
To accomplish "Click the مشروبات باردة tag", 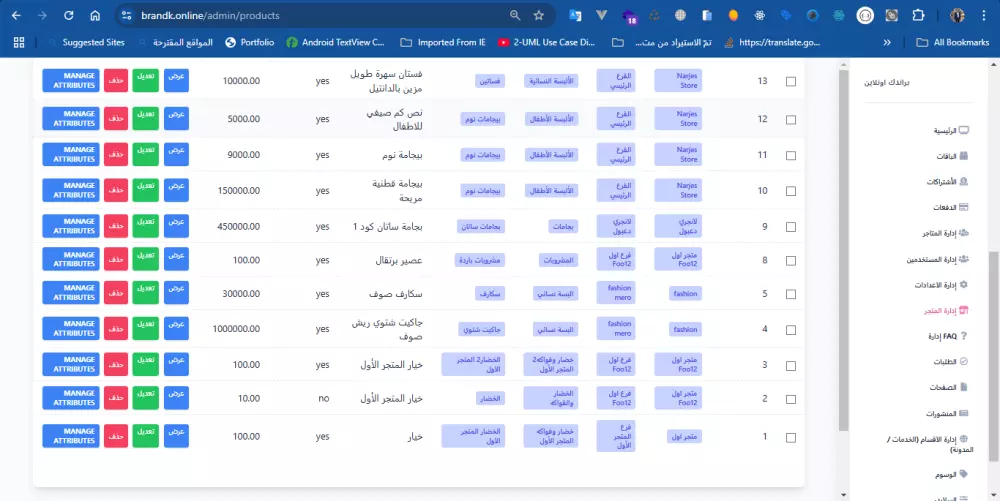I will click(x=480, y=260).
